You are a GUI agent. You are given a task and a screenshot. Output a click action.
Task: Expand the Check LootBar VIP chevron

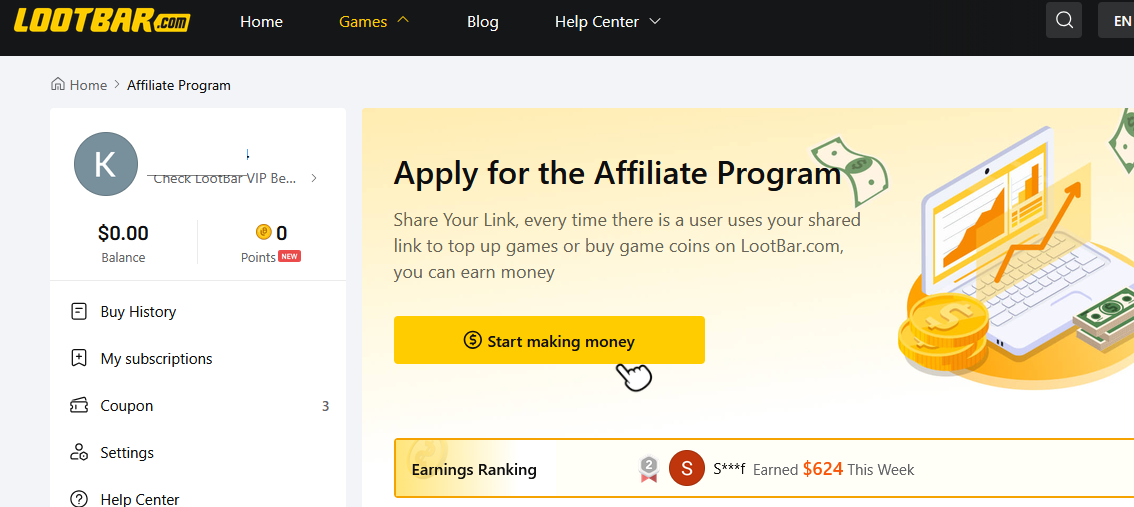(x=313, y=178)
